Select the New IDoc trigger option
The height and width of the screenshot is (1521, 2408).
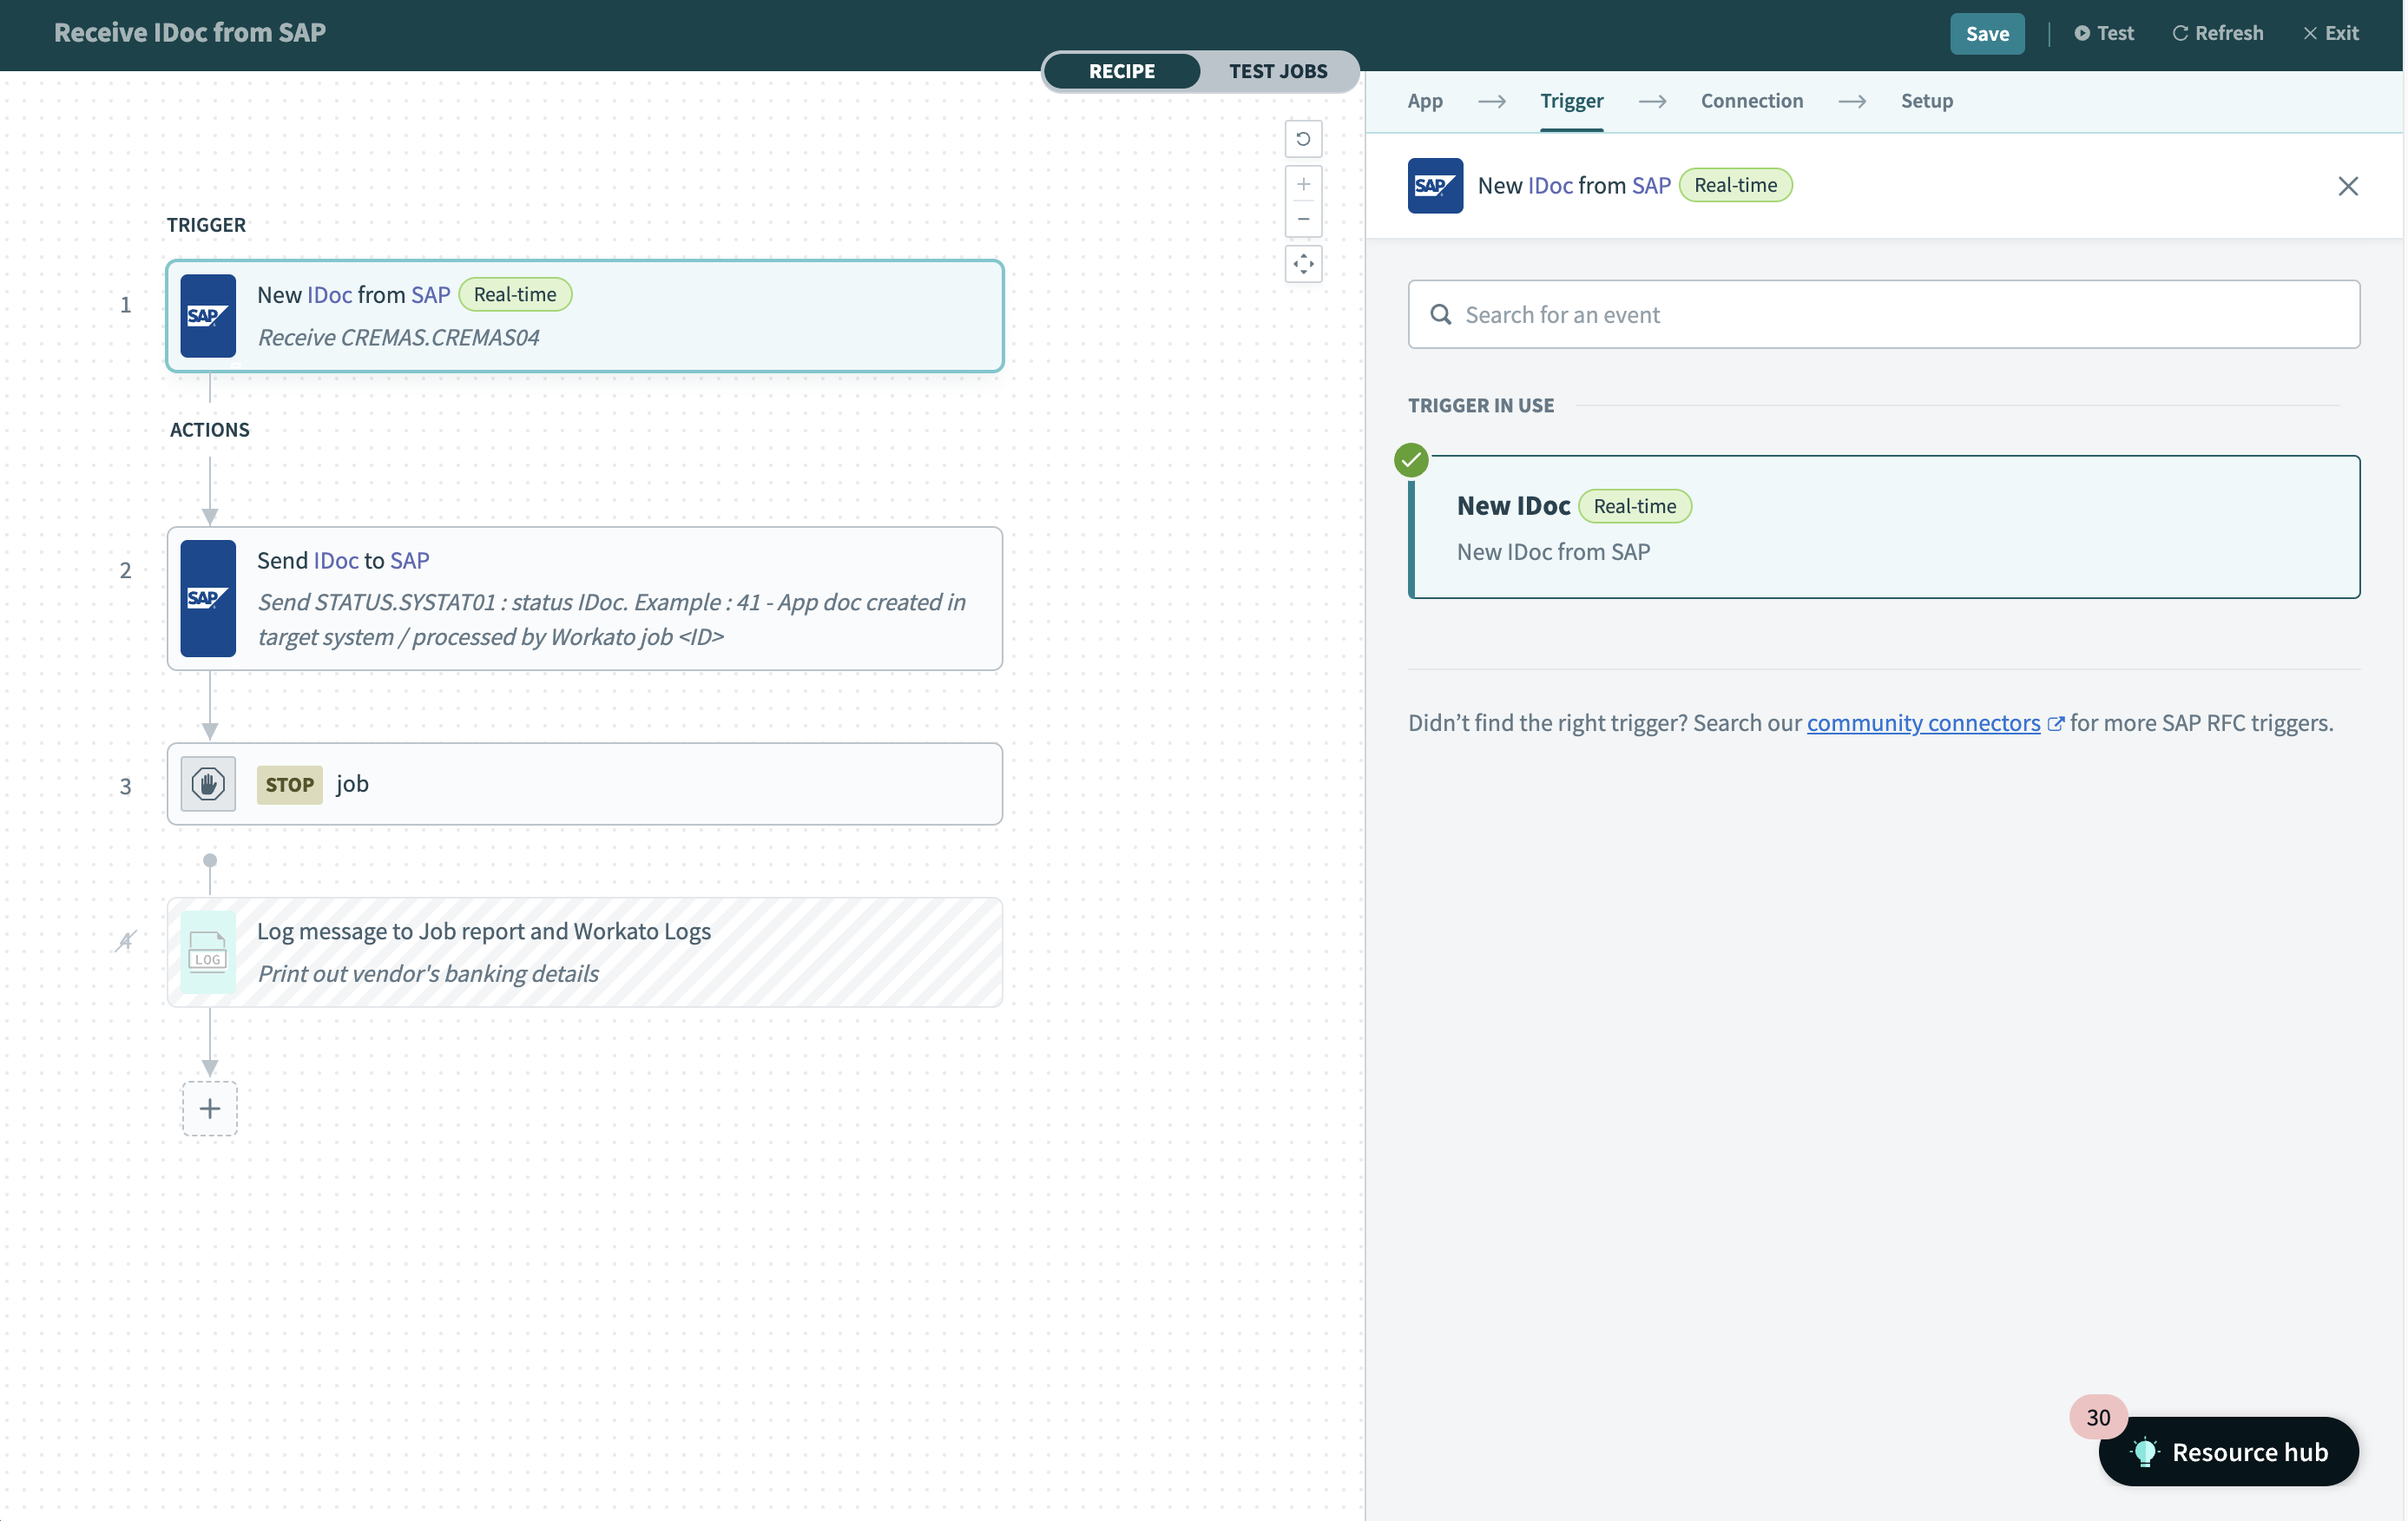pyautogui.click(x=1884, y=527)
